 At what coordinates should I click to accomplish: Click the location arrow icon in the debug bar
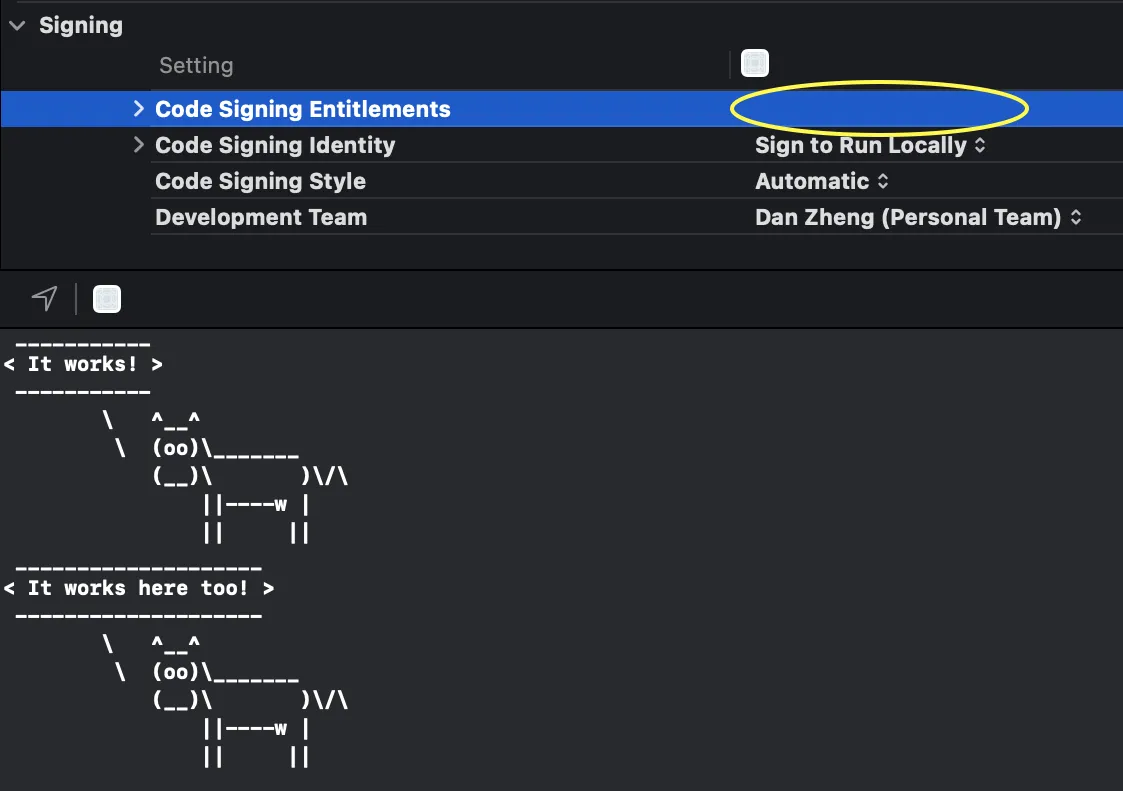click(x=44, y=298)
